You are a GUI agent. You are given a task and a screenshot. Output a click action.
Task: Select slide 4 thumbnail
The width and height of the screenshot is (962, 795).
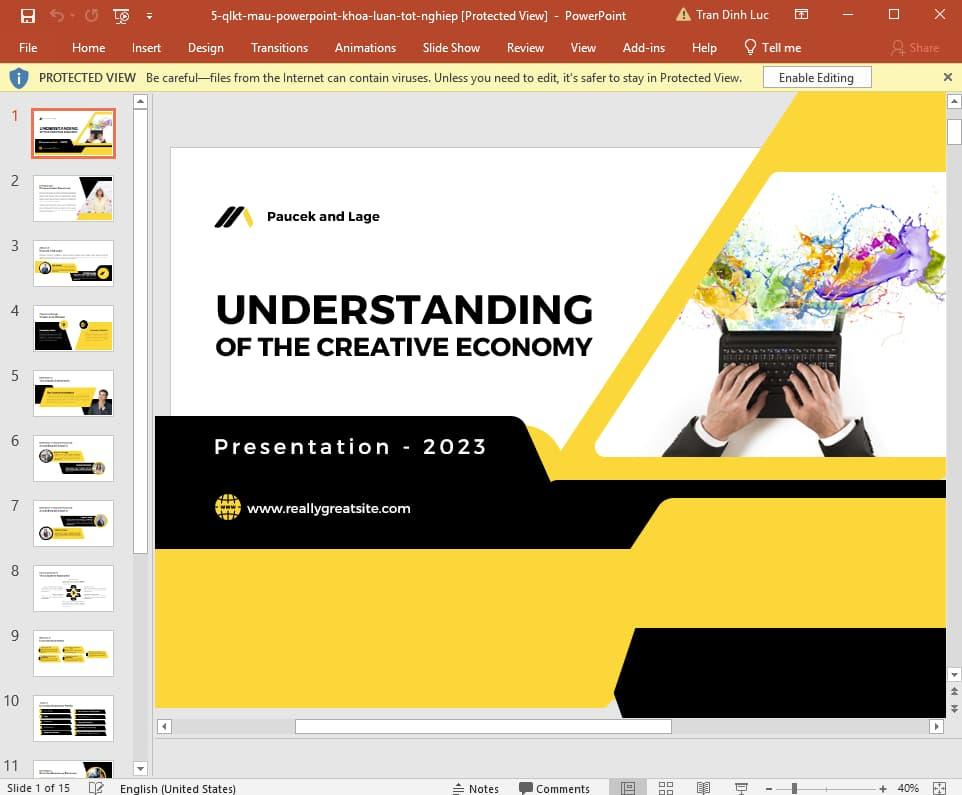(x=73, y=328)
